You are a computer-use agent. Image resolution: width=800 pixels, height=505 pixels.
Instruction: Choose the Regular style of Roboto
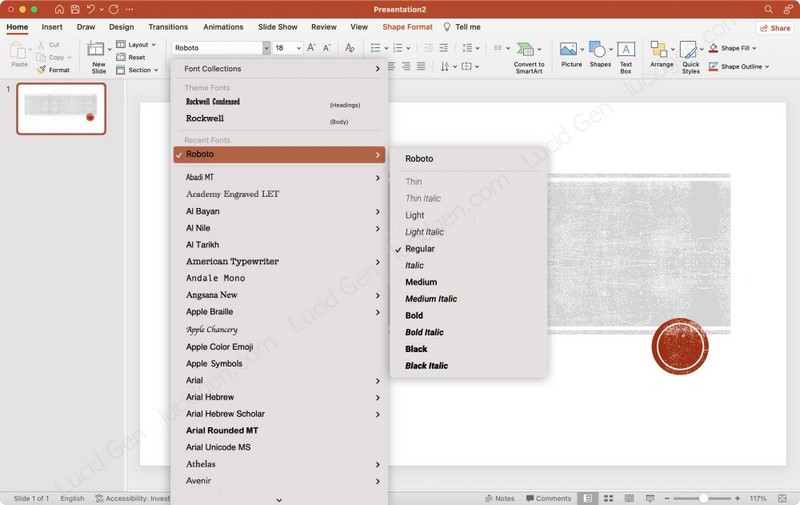[420, 249]
